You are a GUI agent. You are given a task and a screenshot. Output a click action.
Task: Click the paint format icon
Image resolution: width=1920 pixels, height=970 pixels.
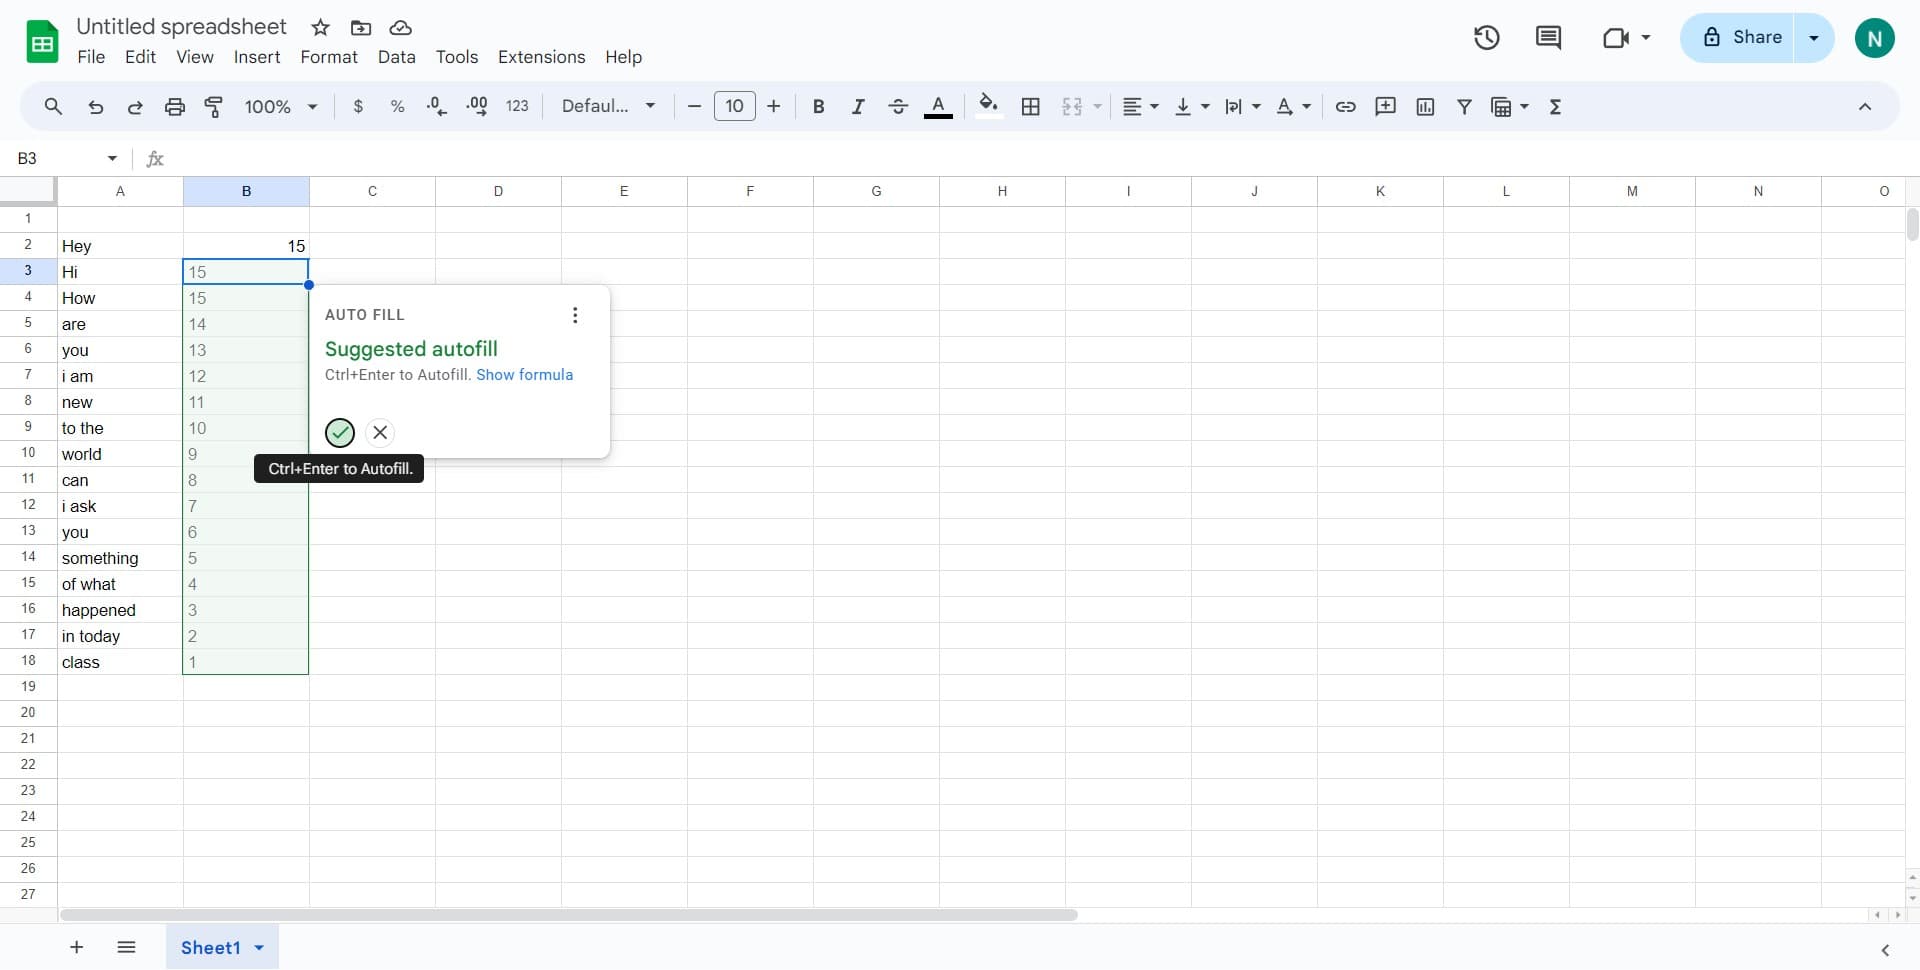[x=213, y=107]
